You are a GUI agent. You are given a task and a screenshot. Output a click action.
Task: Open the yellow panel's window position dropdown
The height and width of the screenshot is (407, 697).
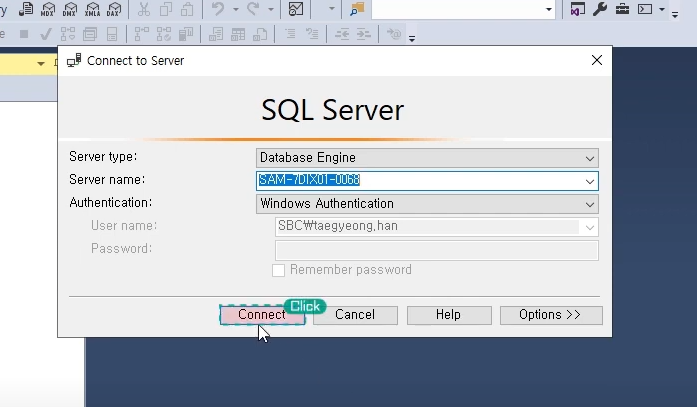41,64
